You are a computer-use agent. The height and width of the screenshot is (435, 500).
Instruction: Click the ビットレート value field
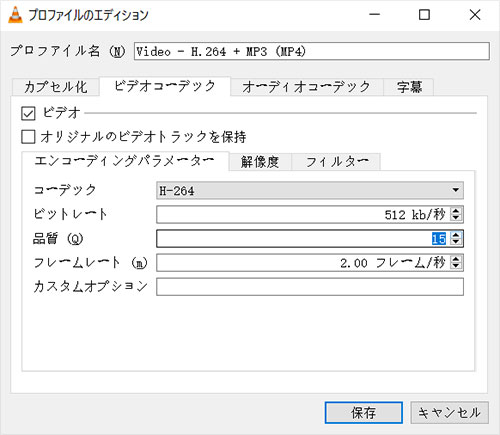tap(303, 214)
